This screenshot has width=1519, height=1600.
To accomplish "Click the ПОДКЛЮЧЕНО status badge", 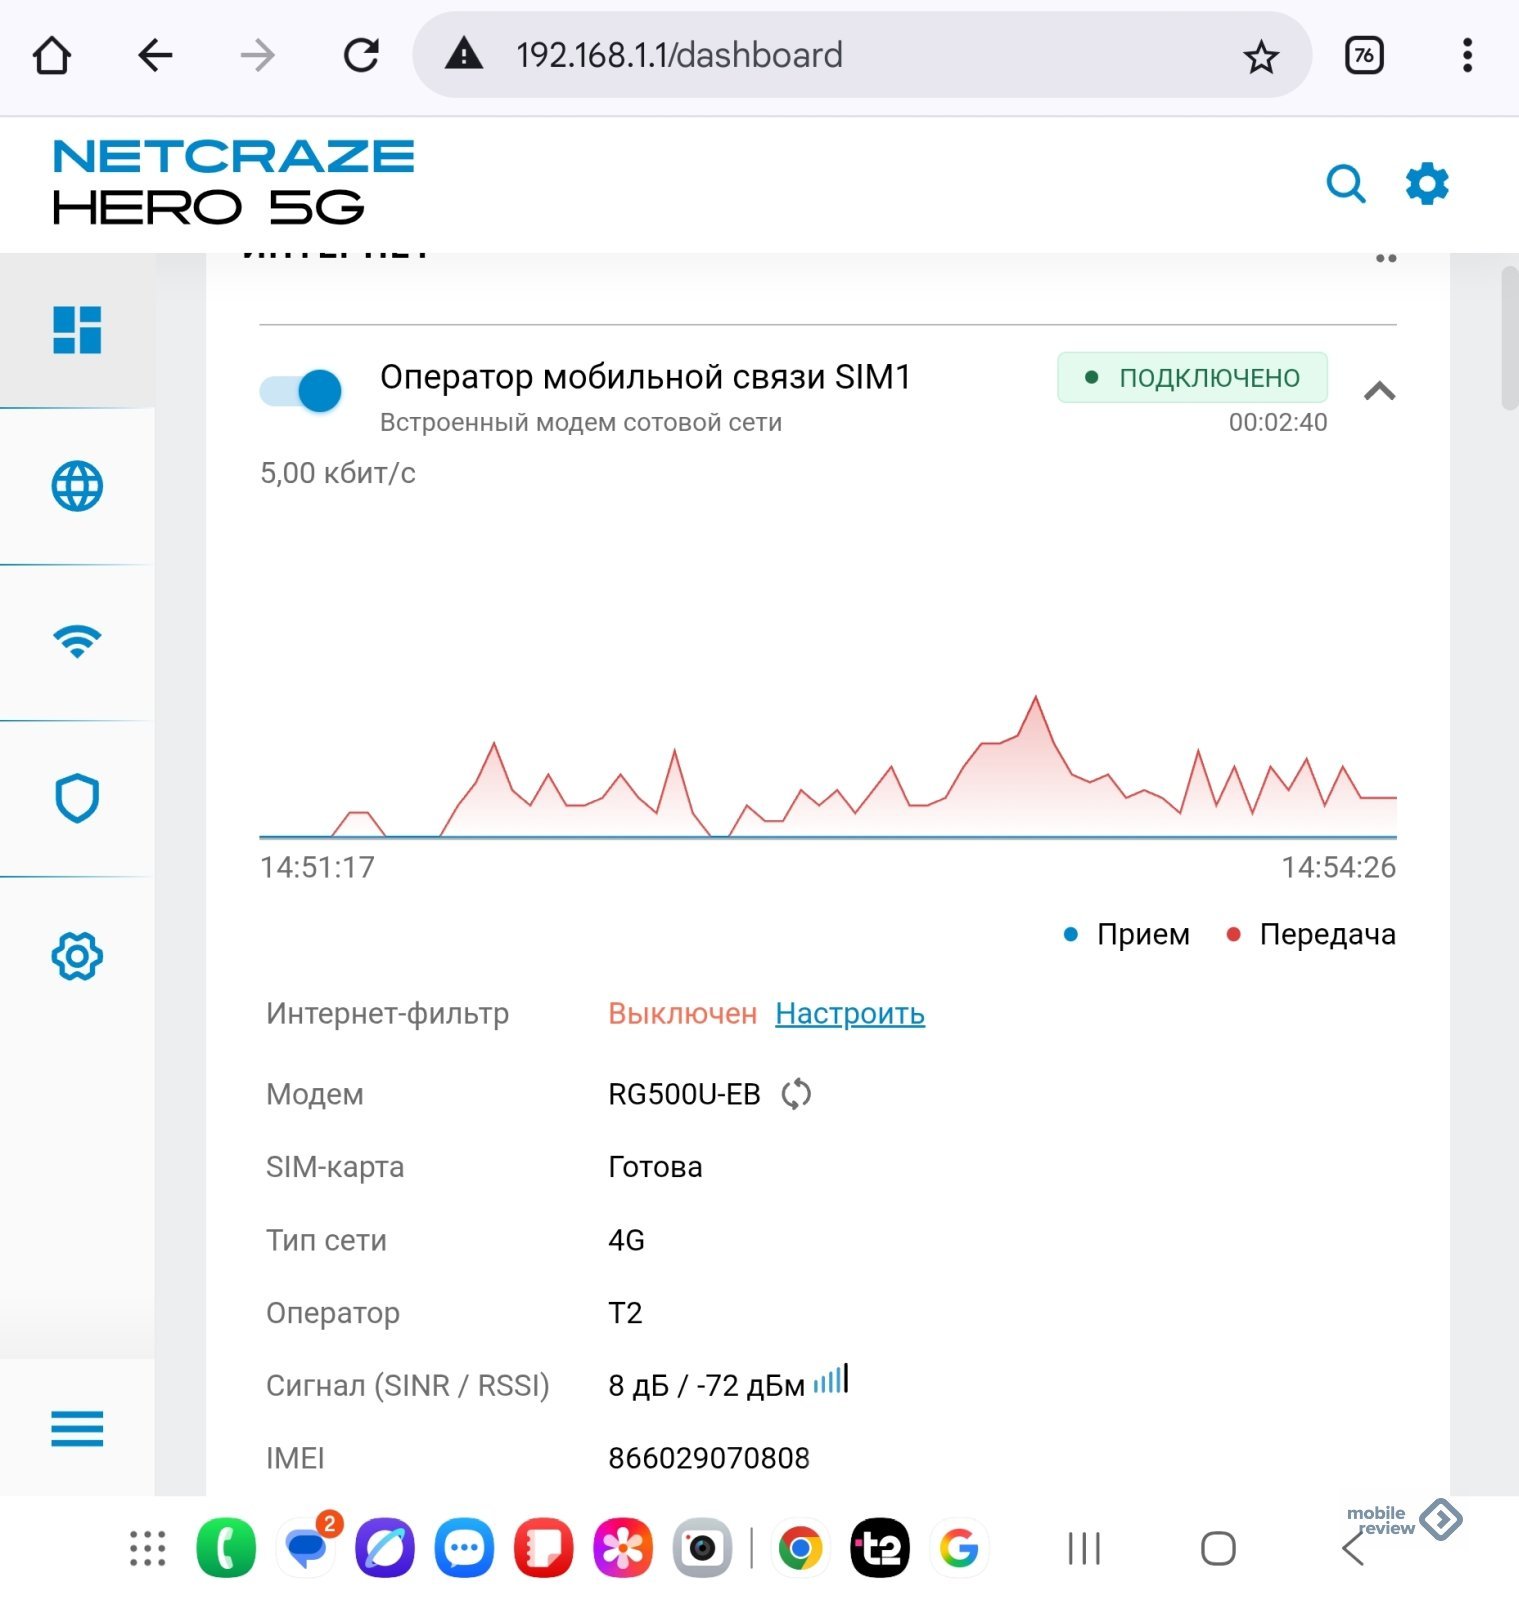I will click(1192, 377).
